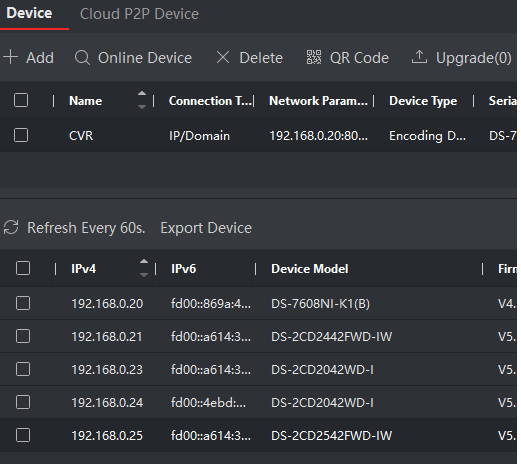Click the IP/Domain connection cell
521x465 pixels.
point(199,136)
